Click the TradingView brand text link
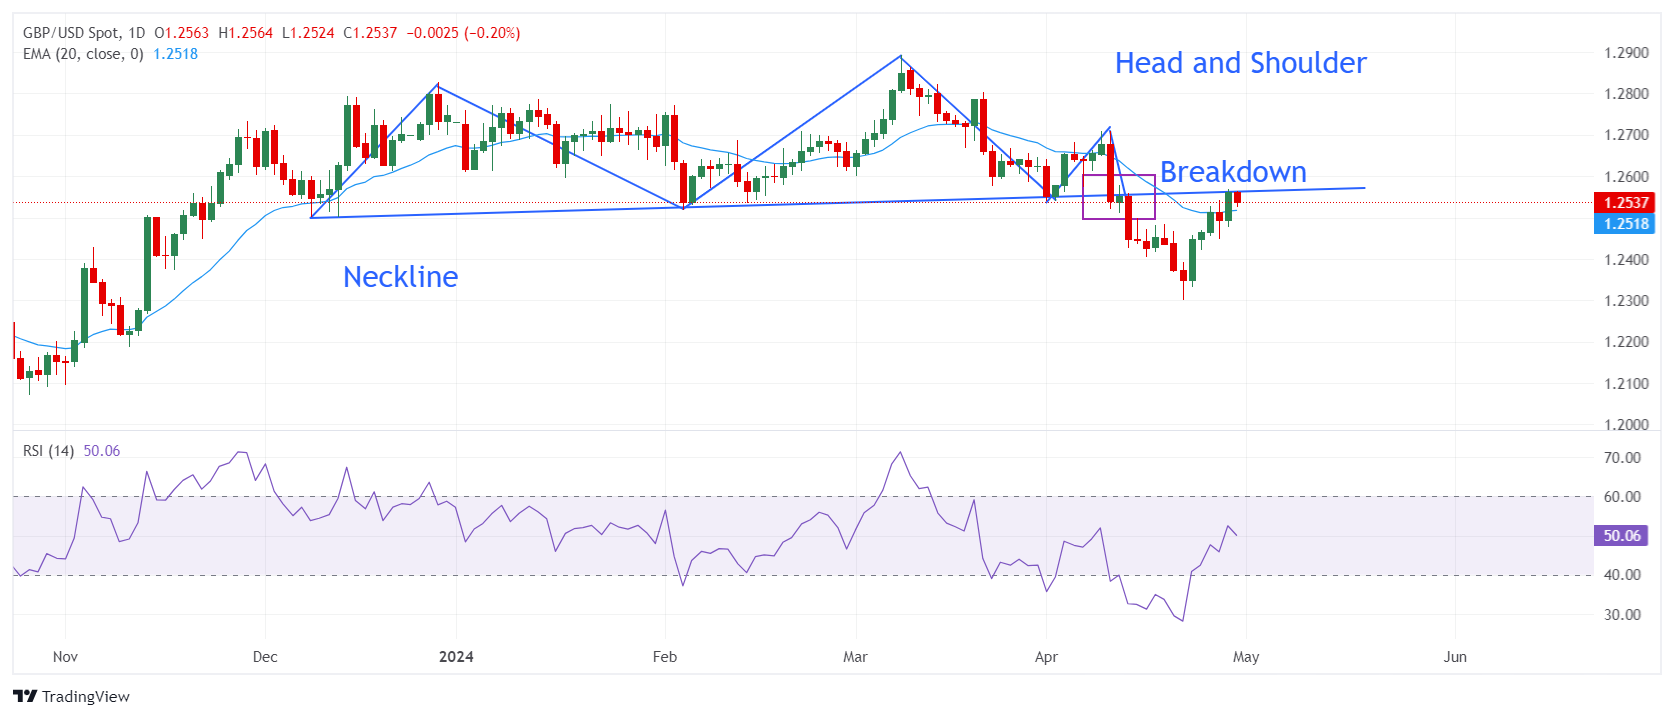This screenshot has width=1674, height=718. pos(86,696)
